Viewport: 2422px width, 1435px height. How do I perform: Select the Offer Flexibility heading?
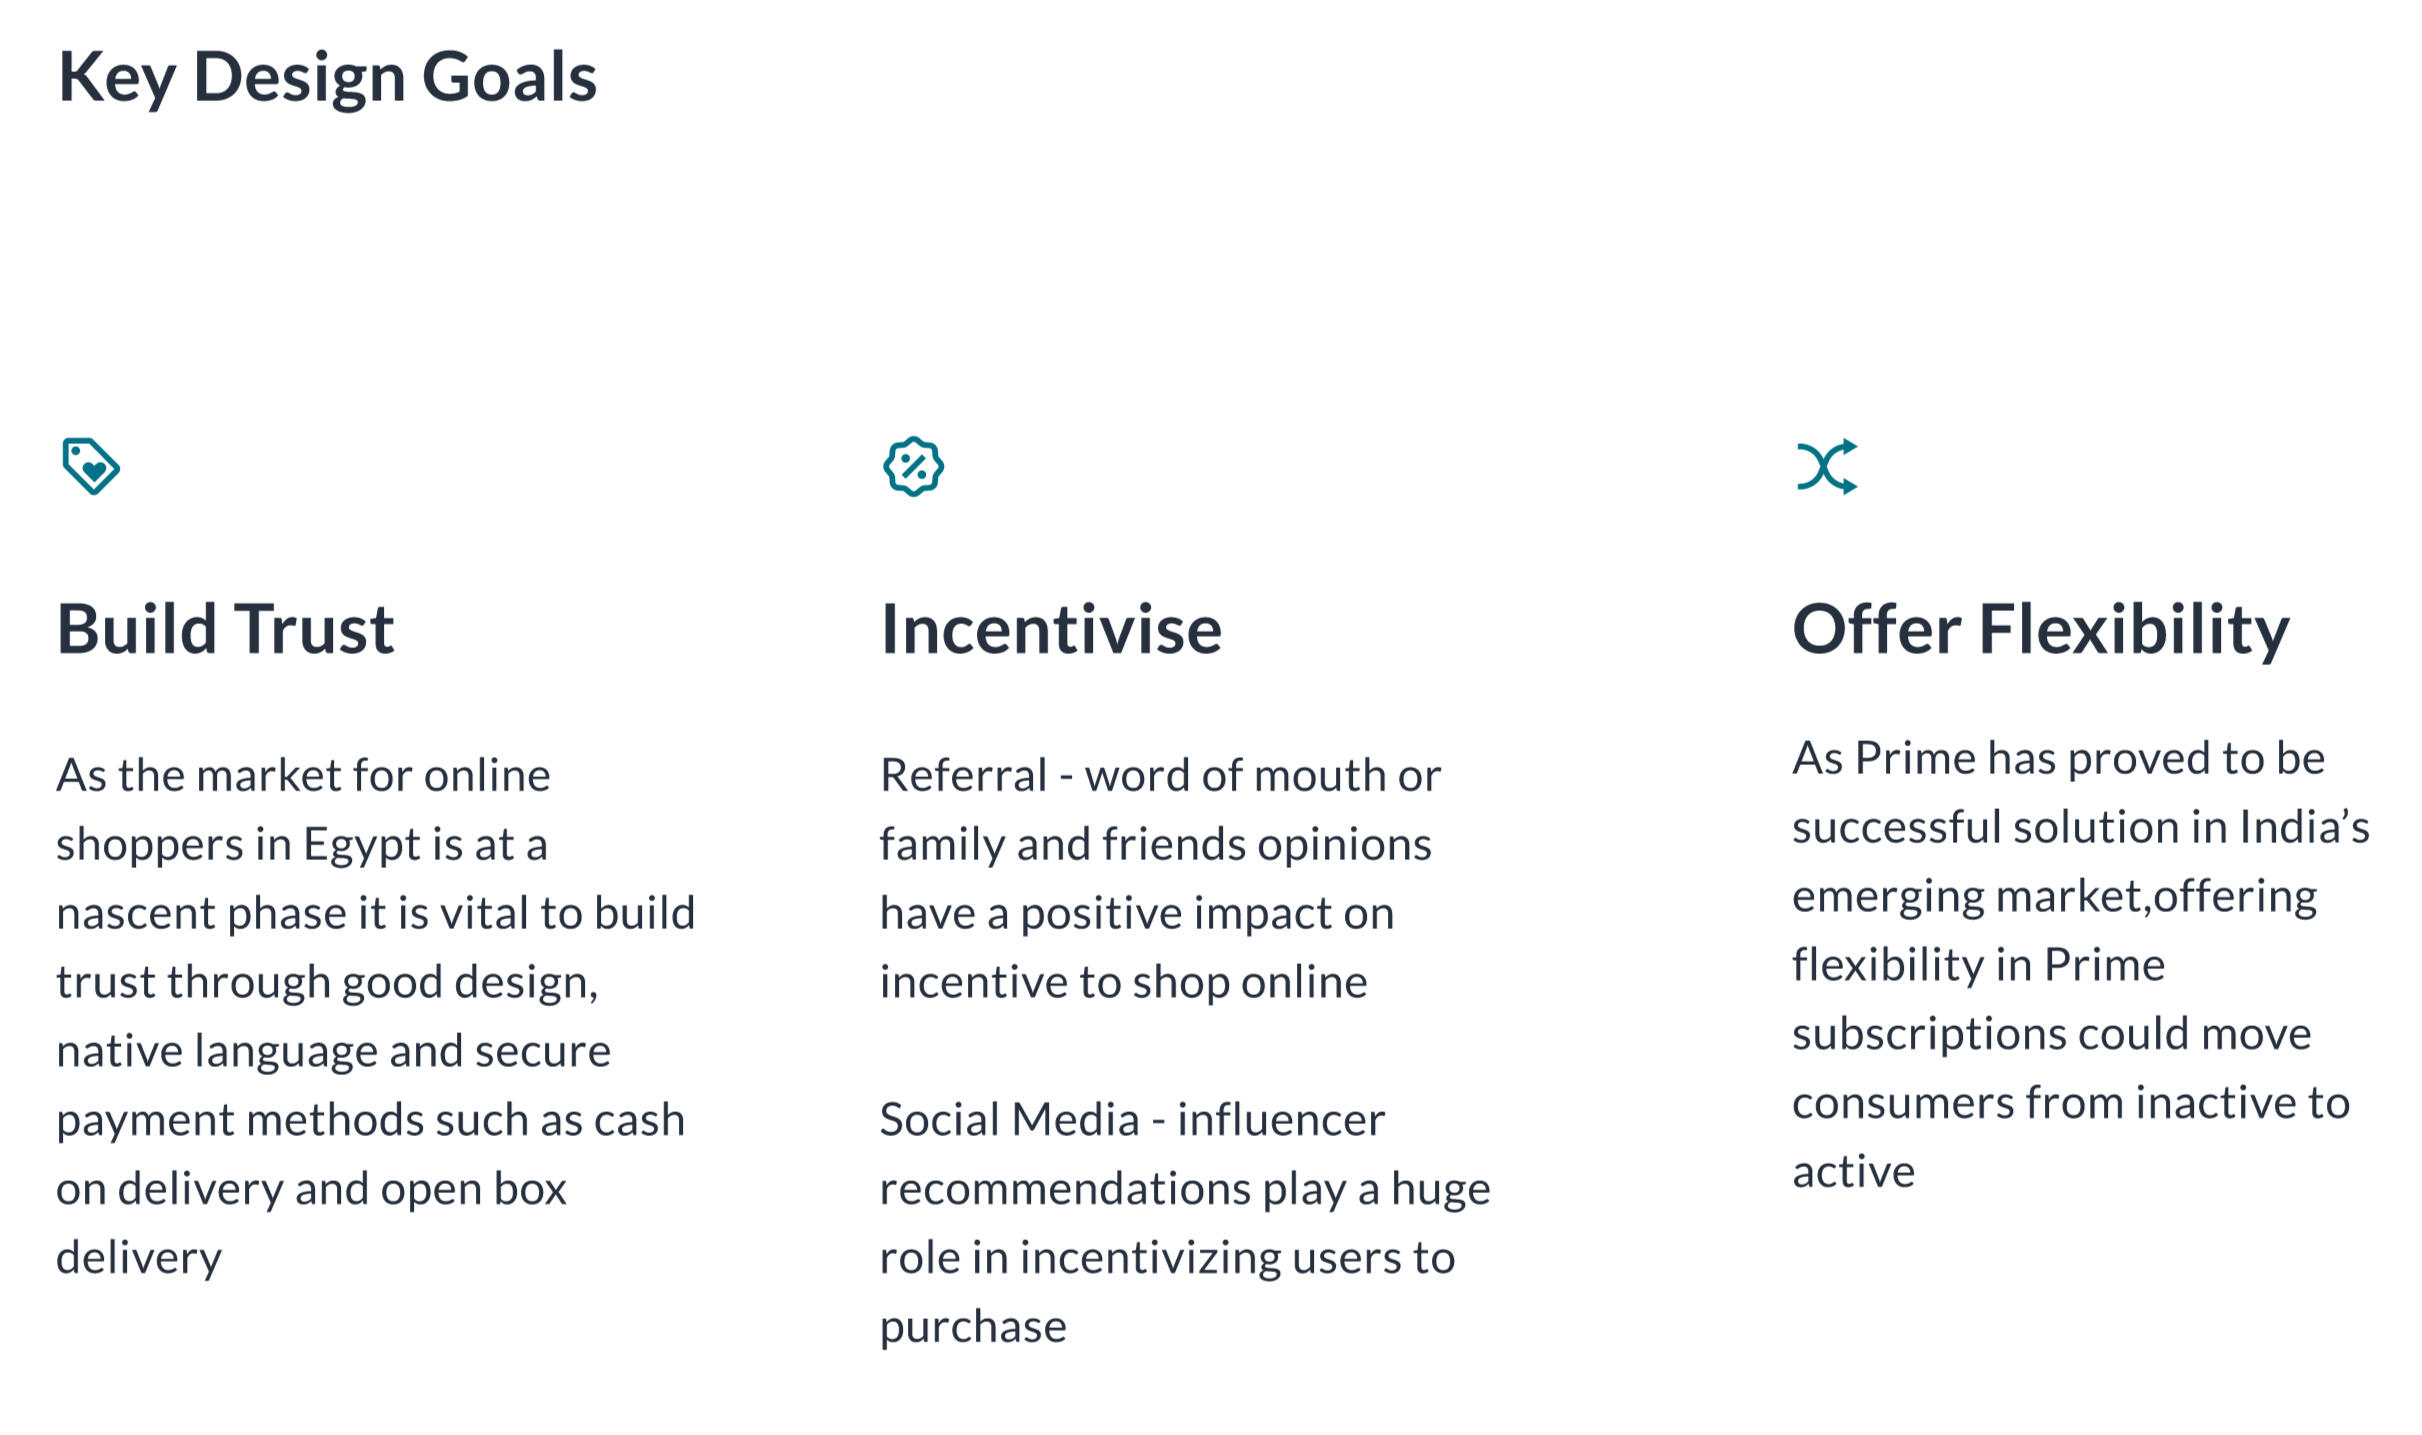pyautogui.click(x=2040, y=629)
